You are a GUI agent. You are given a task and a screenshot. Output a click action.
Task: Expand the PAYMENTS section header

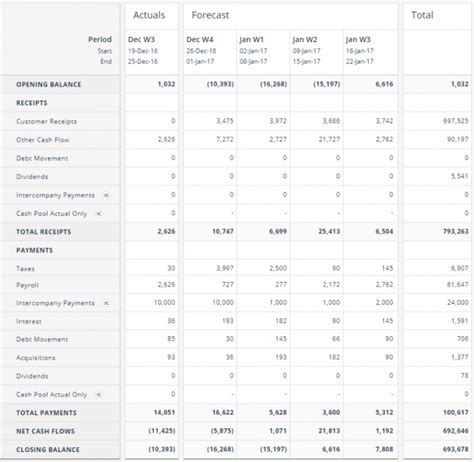(34, 250)
